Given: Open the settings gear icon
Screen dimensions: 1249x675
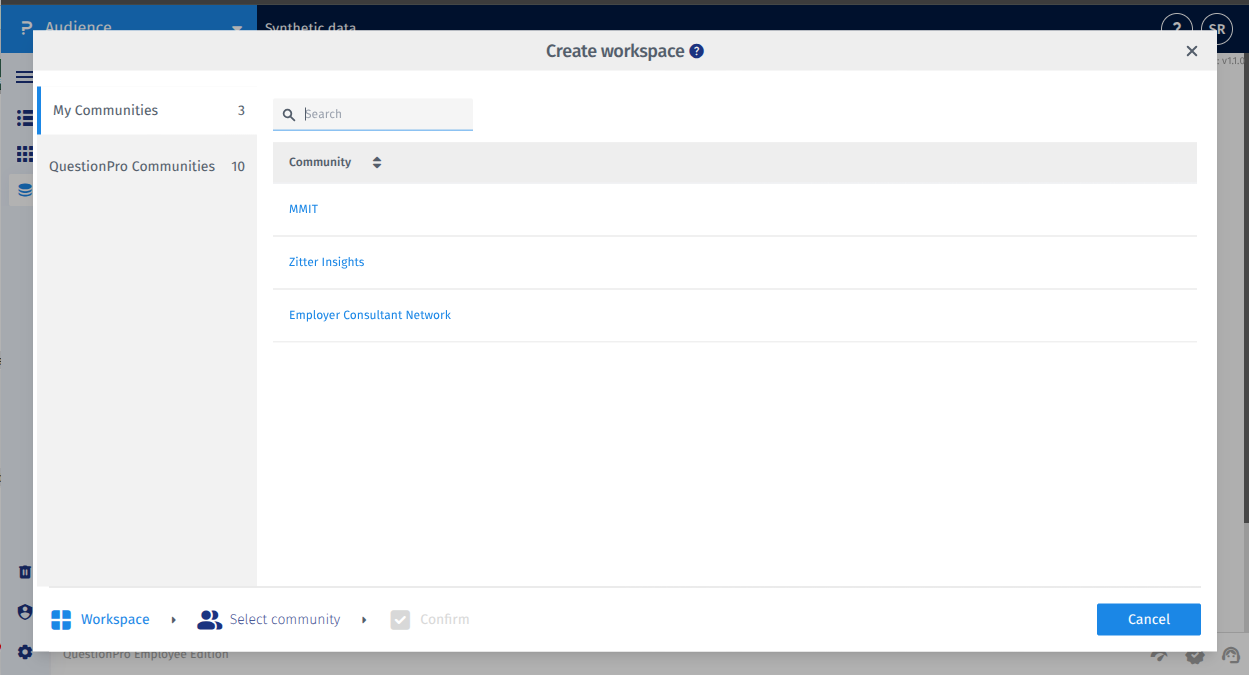Looking at the screenshot, I should point(25,652).
